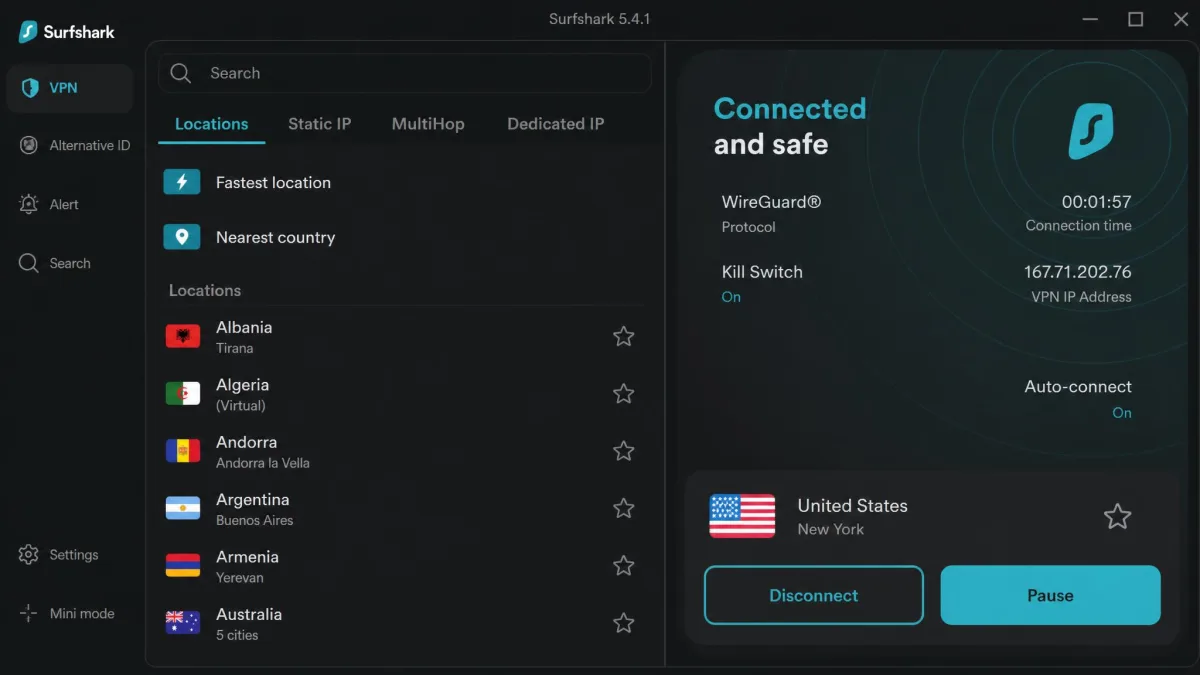Switch to the MultiHop tab
1200x675 pixels.
[x=428, y=124]
